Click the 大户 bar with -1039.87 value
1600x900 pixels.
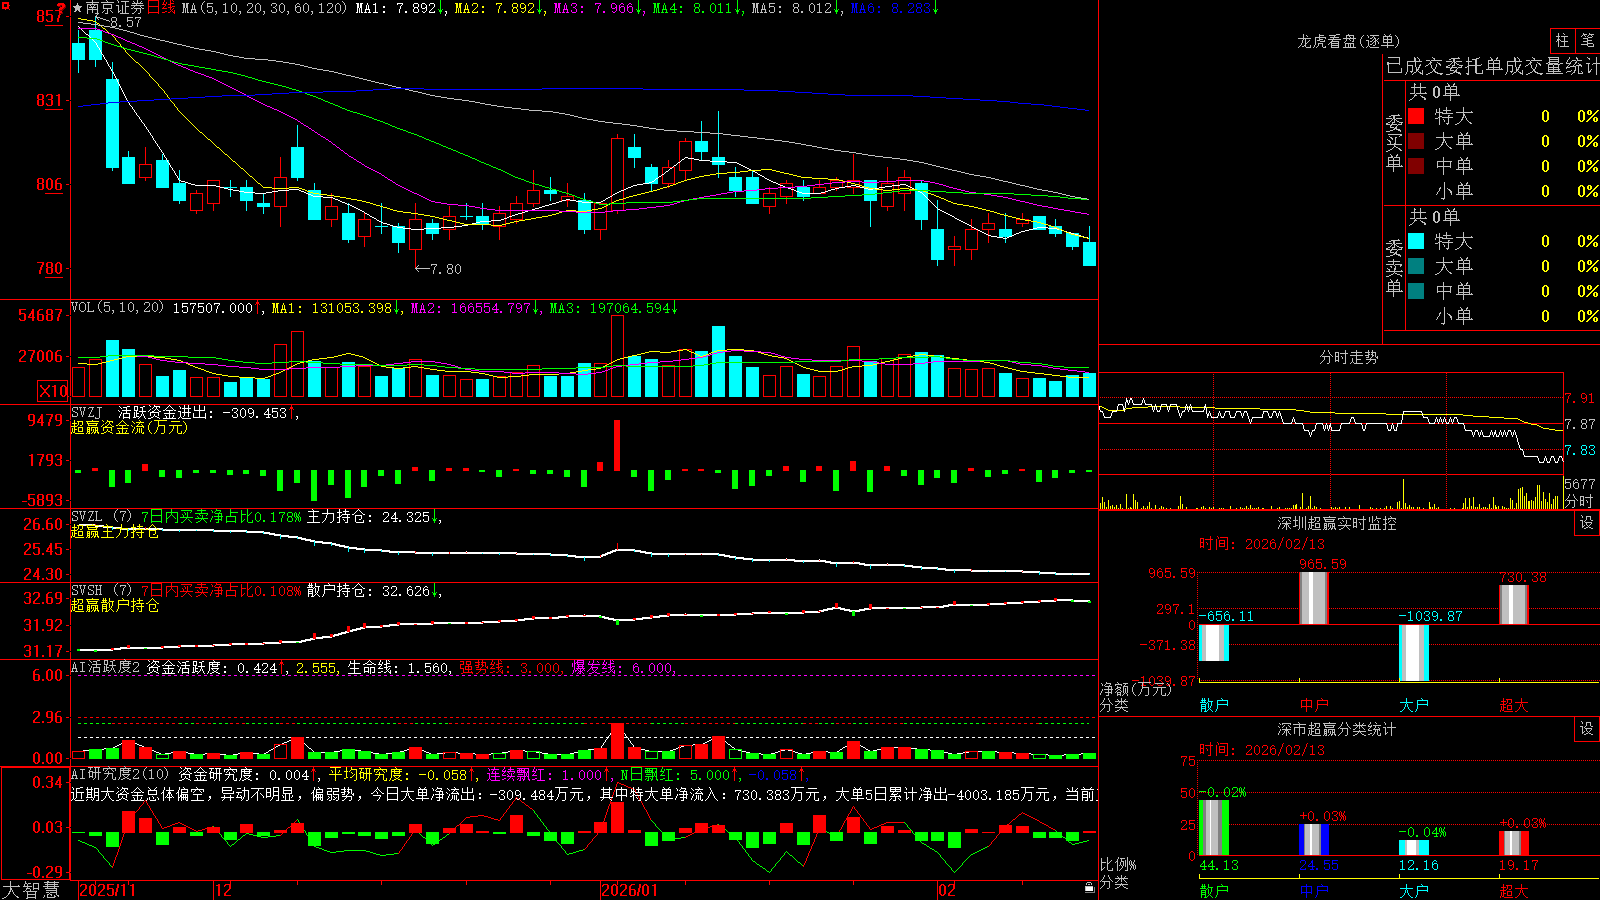click(1414, 653)
